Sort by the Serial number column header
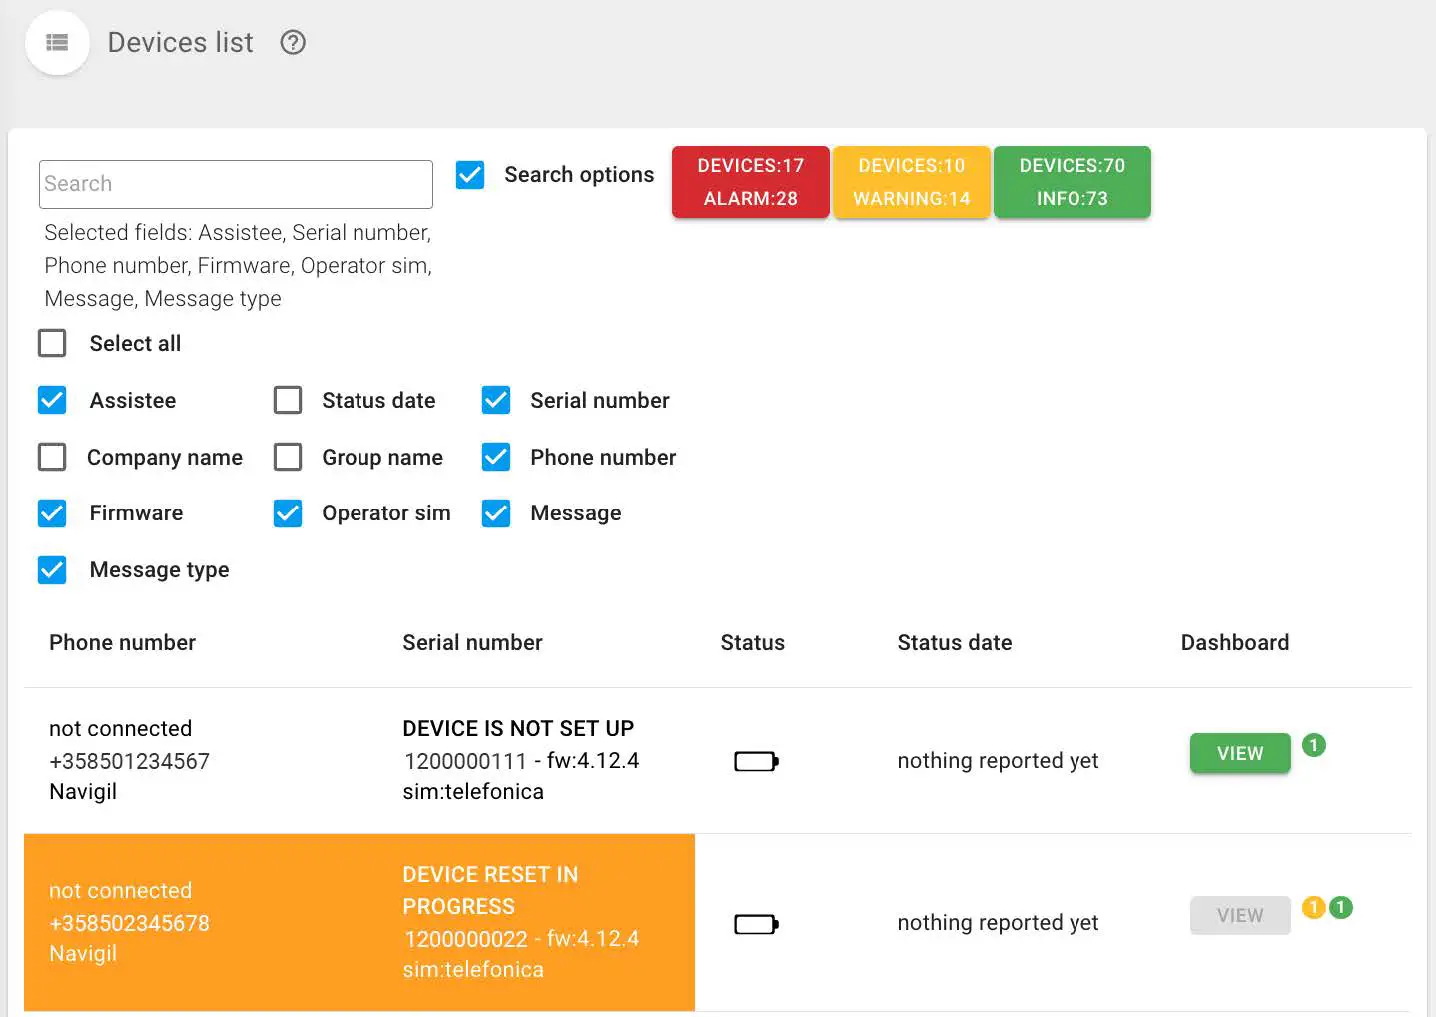 pyautogui.click(x=472, y=643)
